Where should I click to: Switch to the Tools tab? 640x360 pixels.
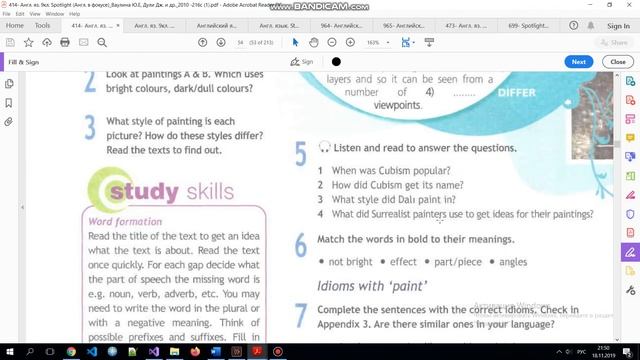pyautogui.click(x=42, y=26)
